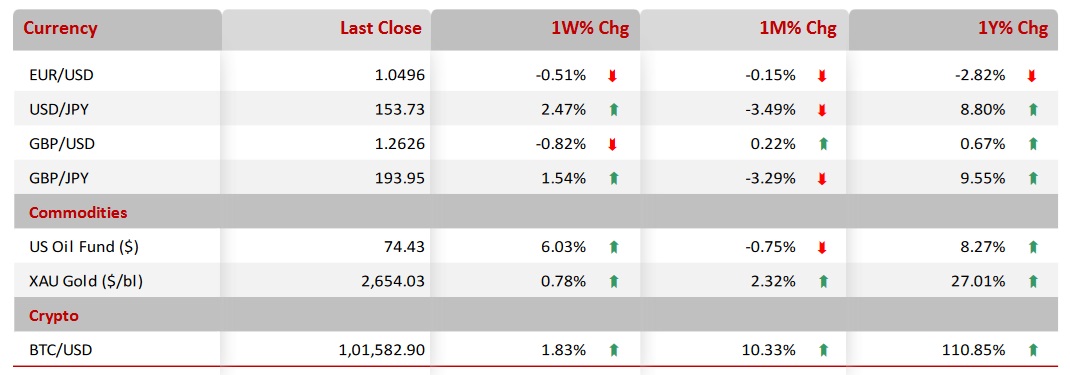Select the Commodities section row
1070x375 pixels.
pyautogui.click(x=535, y=212)
